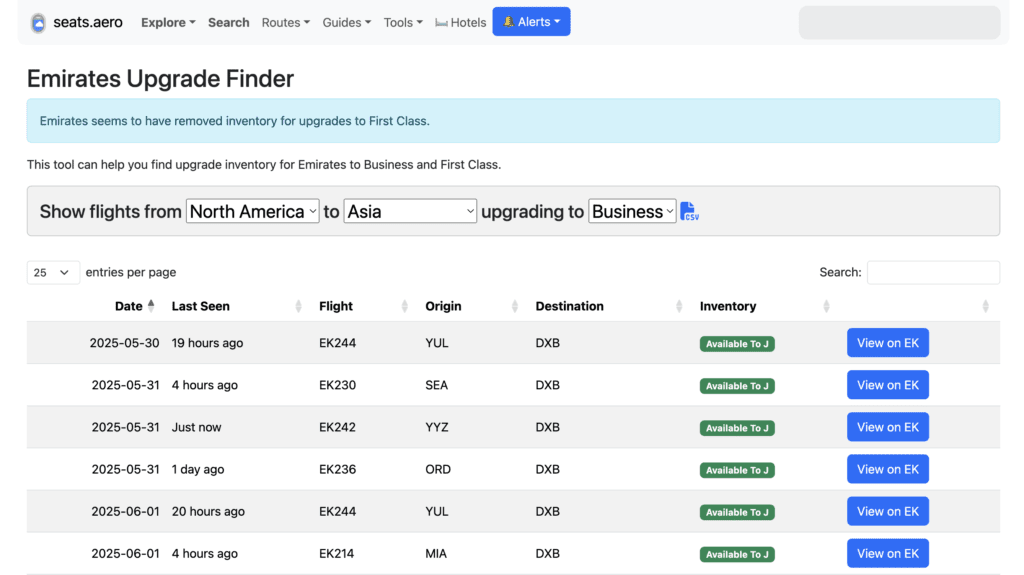Open the Business upgrade class dropdown
This screenshot has height=575, width=1024.
point(632,211)
